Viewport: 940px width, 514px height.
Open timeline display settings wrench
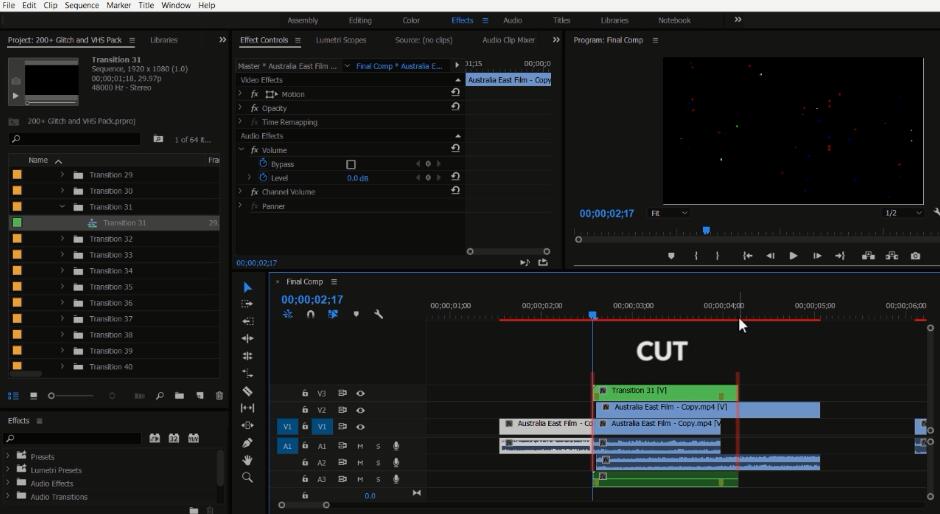point(379,314)
